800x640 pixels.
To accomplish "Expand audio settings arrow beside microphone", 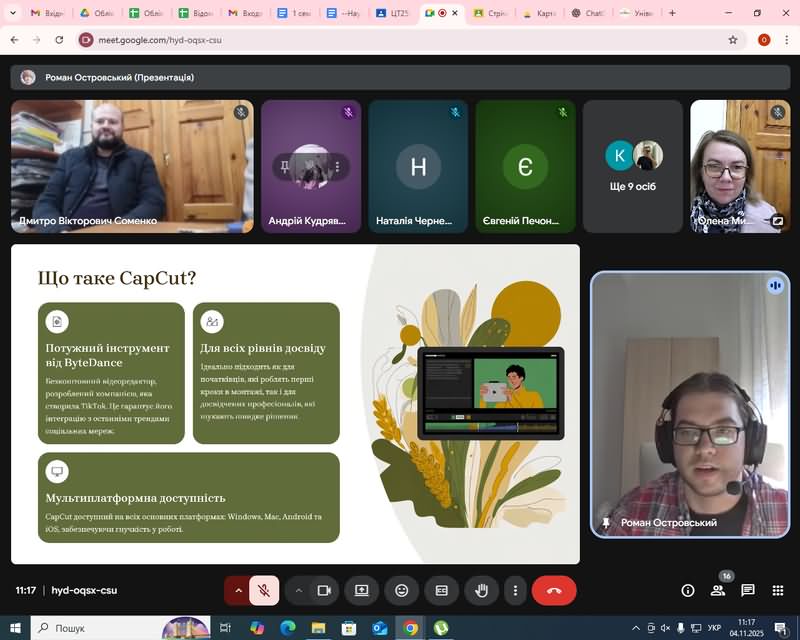I will (x=238, y=590).
